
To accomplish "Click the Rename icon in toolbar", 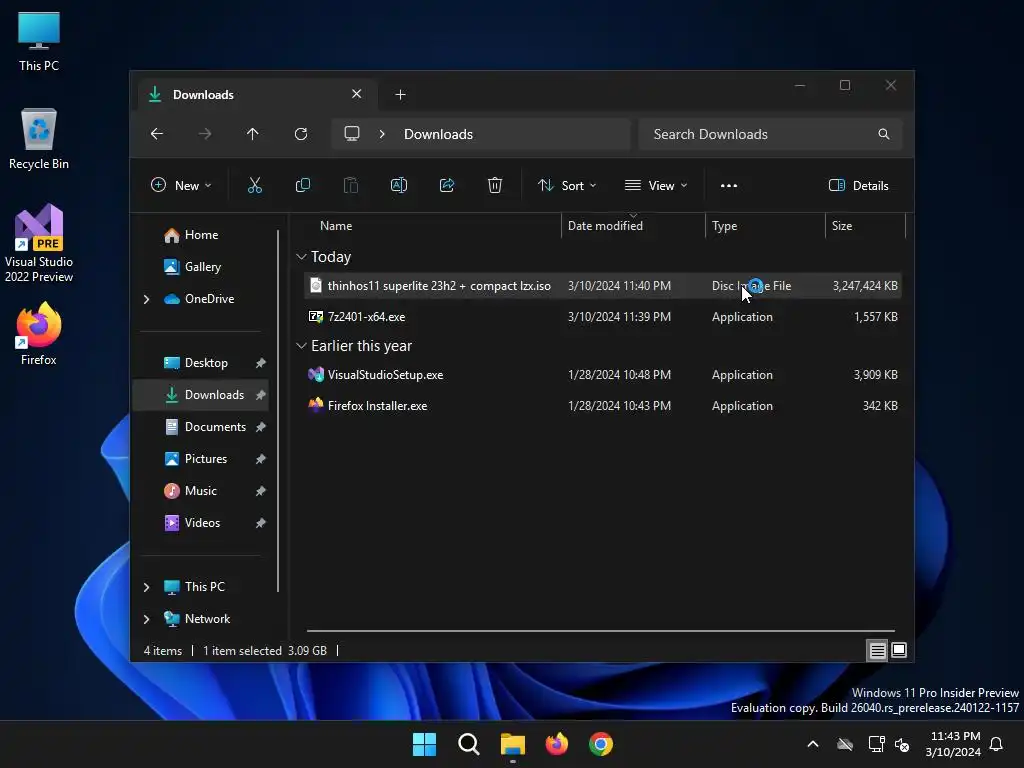I will coord(399,185).
